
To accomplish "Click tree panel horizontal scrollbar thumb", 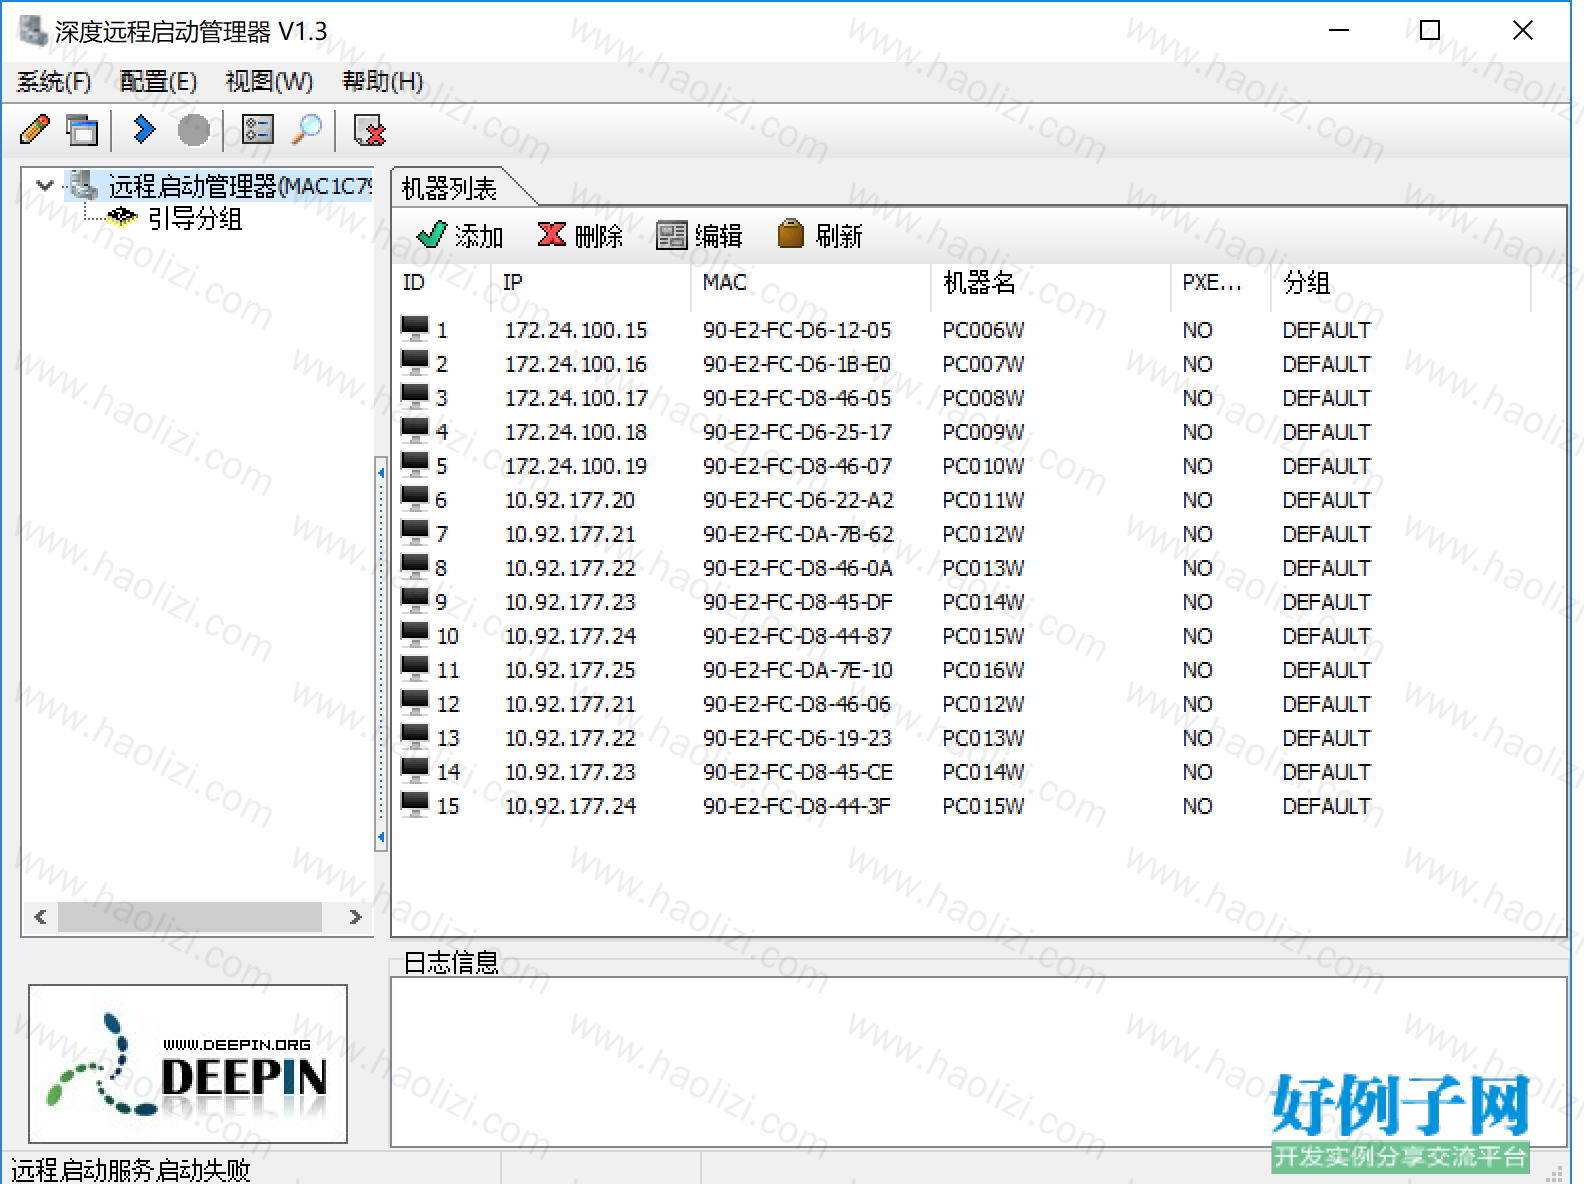I will pos(190,916).
